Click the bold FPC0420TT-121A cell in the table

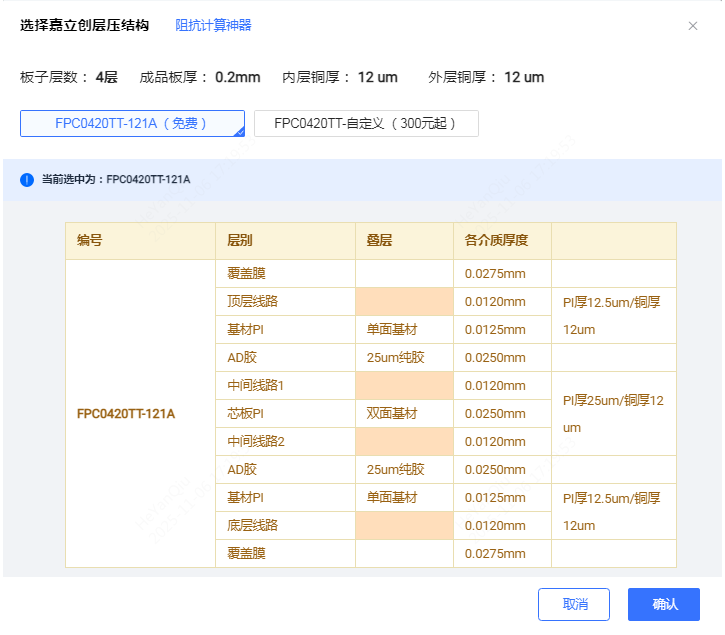coord(126,414)
